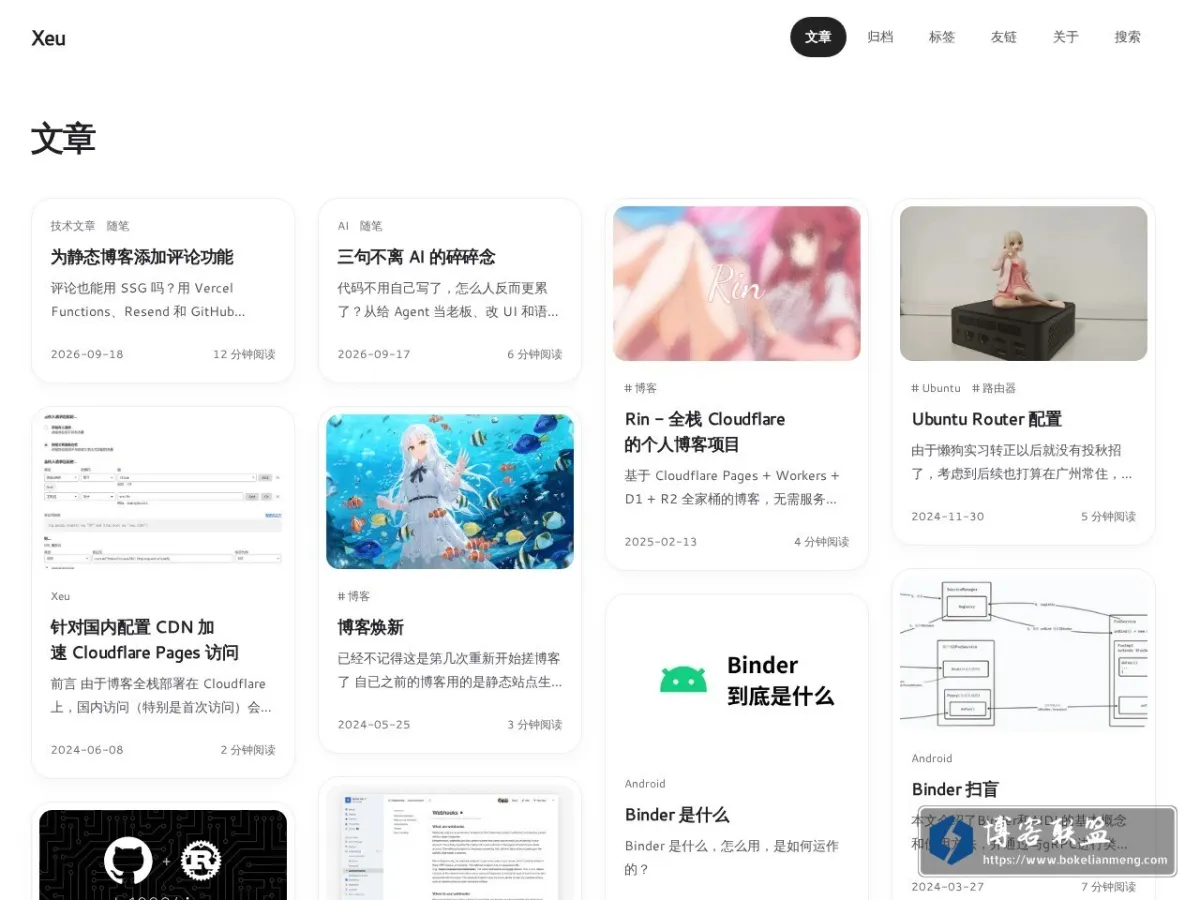Image resolution: width=1200 pixels, height=900 pixels.
Task: Open the figurine on router photo
Action: [1024, 283]
